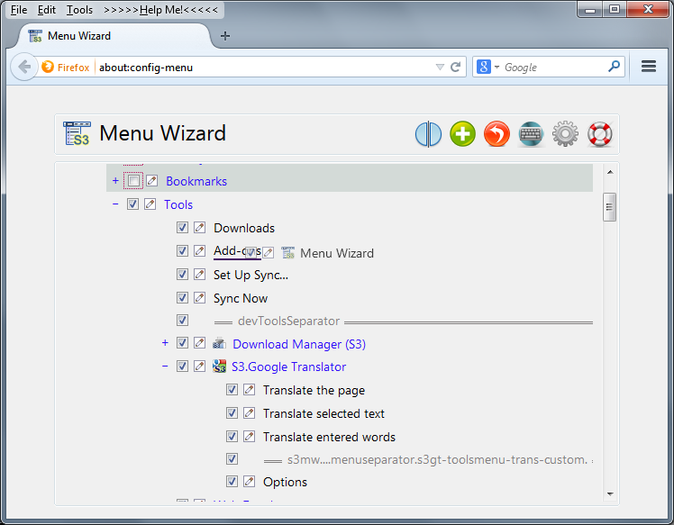Screen dimensions: 674x525
Task: Click the tree scrollbar thumb
Action: point(610,207)
